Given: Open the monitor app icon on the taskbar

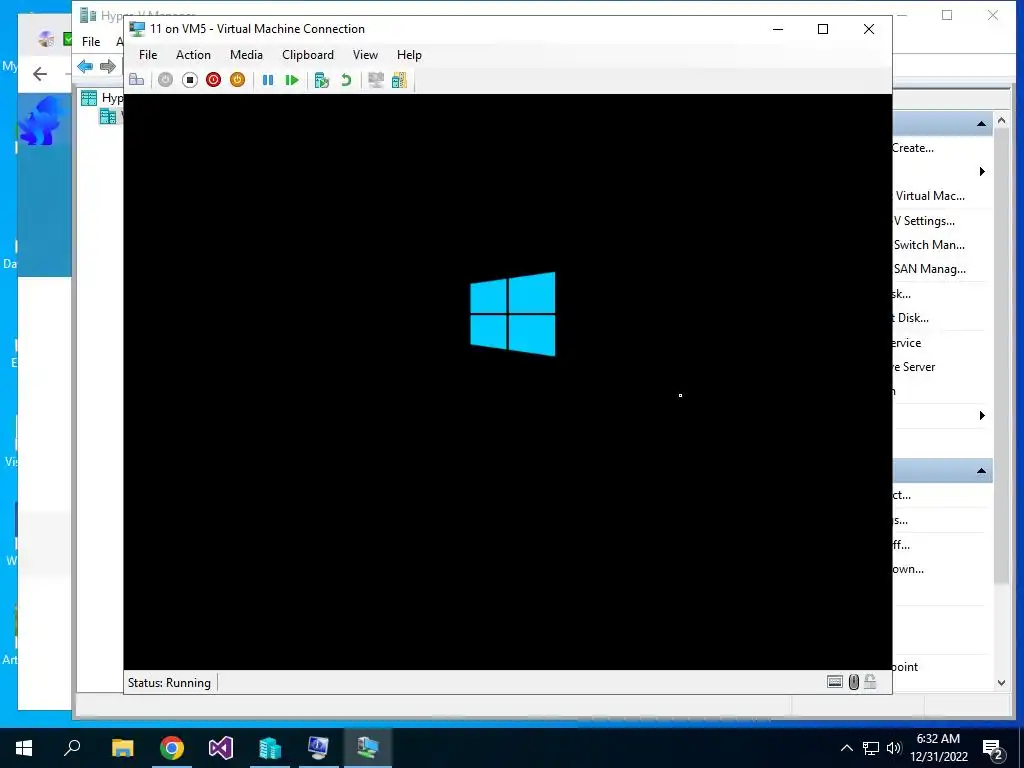Looking at the screenshot, I should (318, 748).
